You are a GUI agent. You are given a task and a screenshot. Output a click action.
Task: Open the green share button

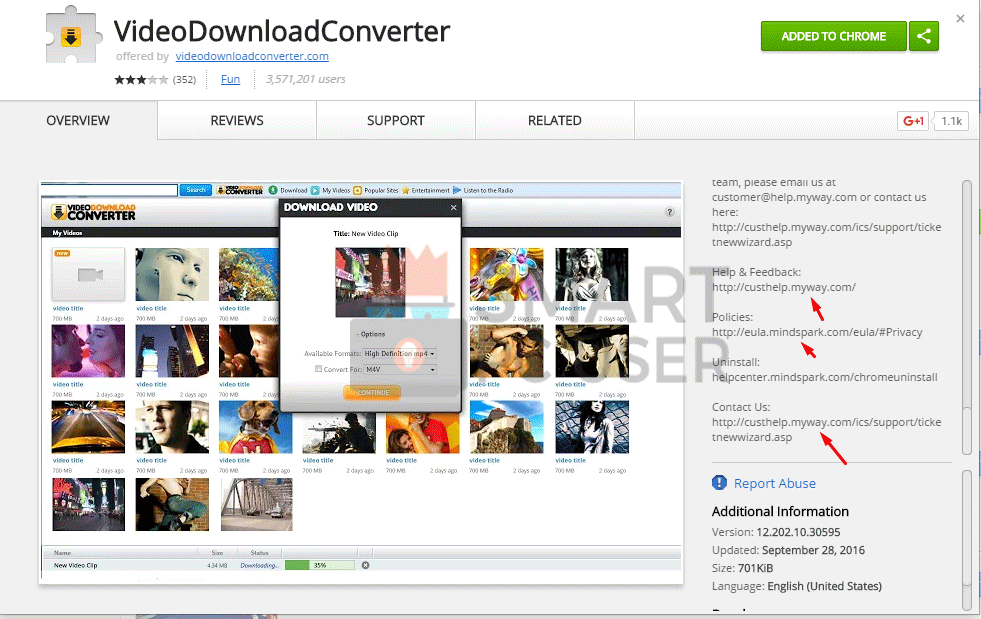coord(924,36)
